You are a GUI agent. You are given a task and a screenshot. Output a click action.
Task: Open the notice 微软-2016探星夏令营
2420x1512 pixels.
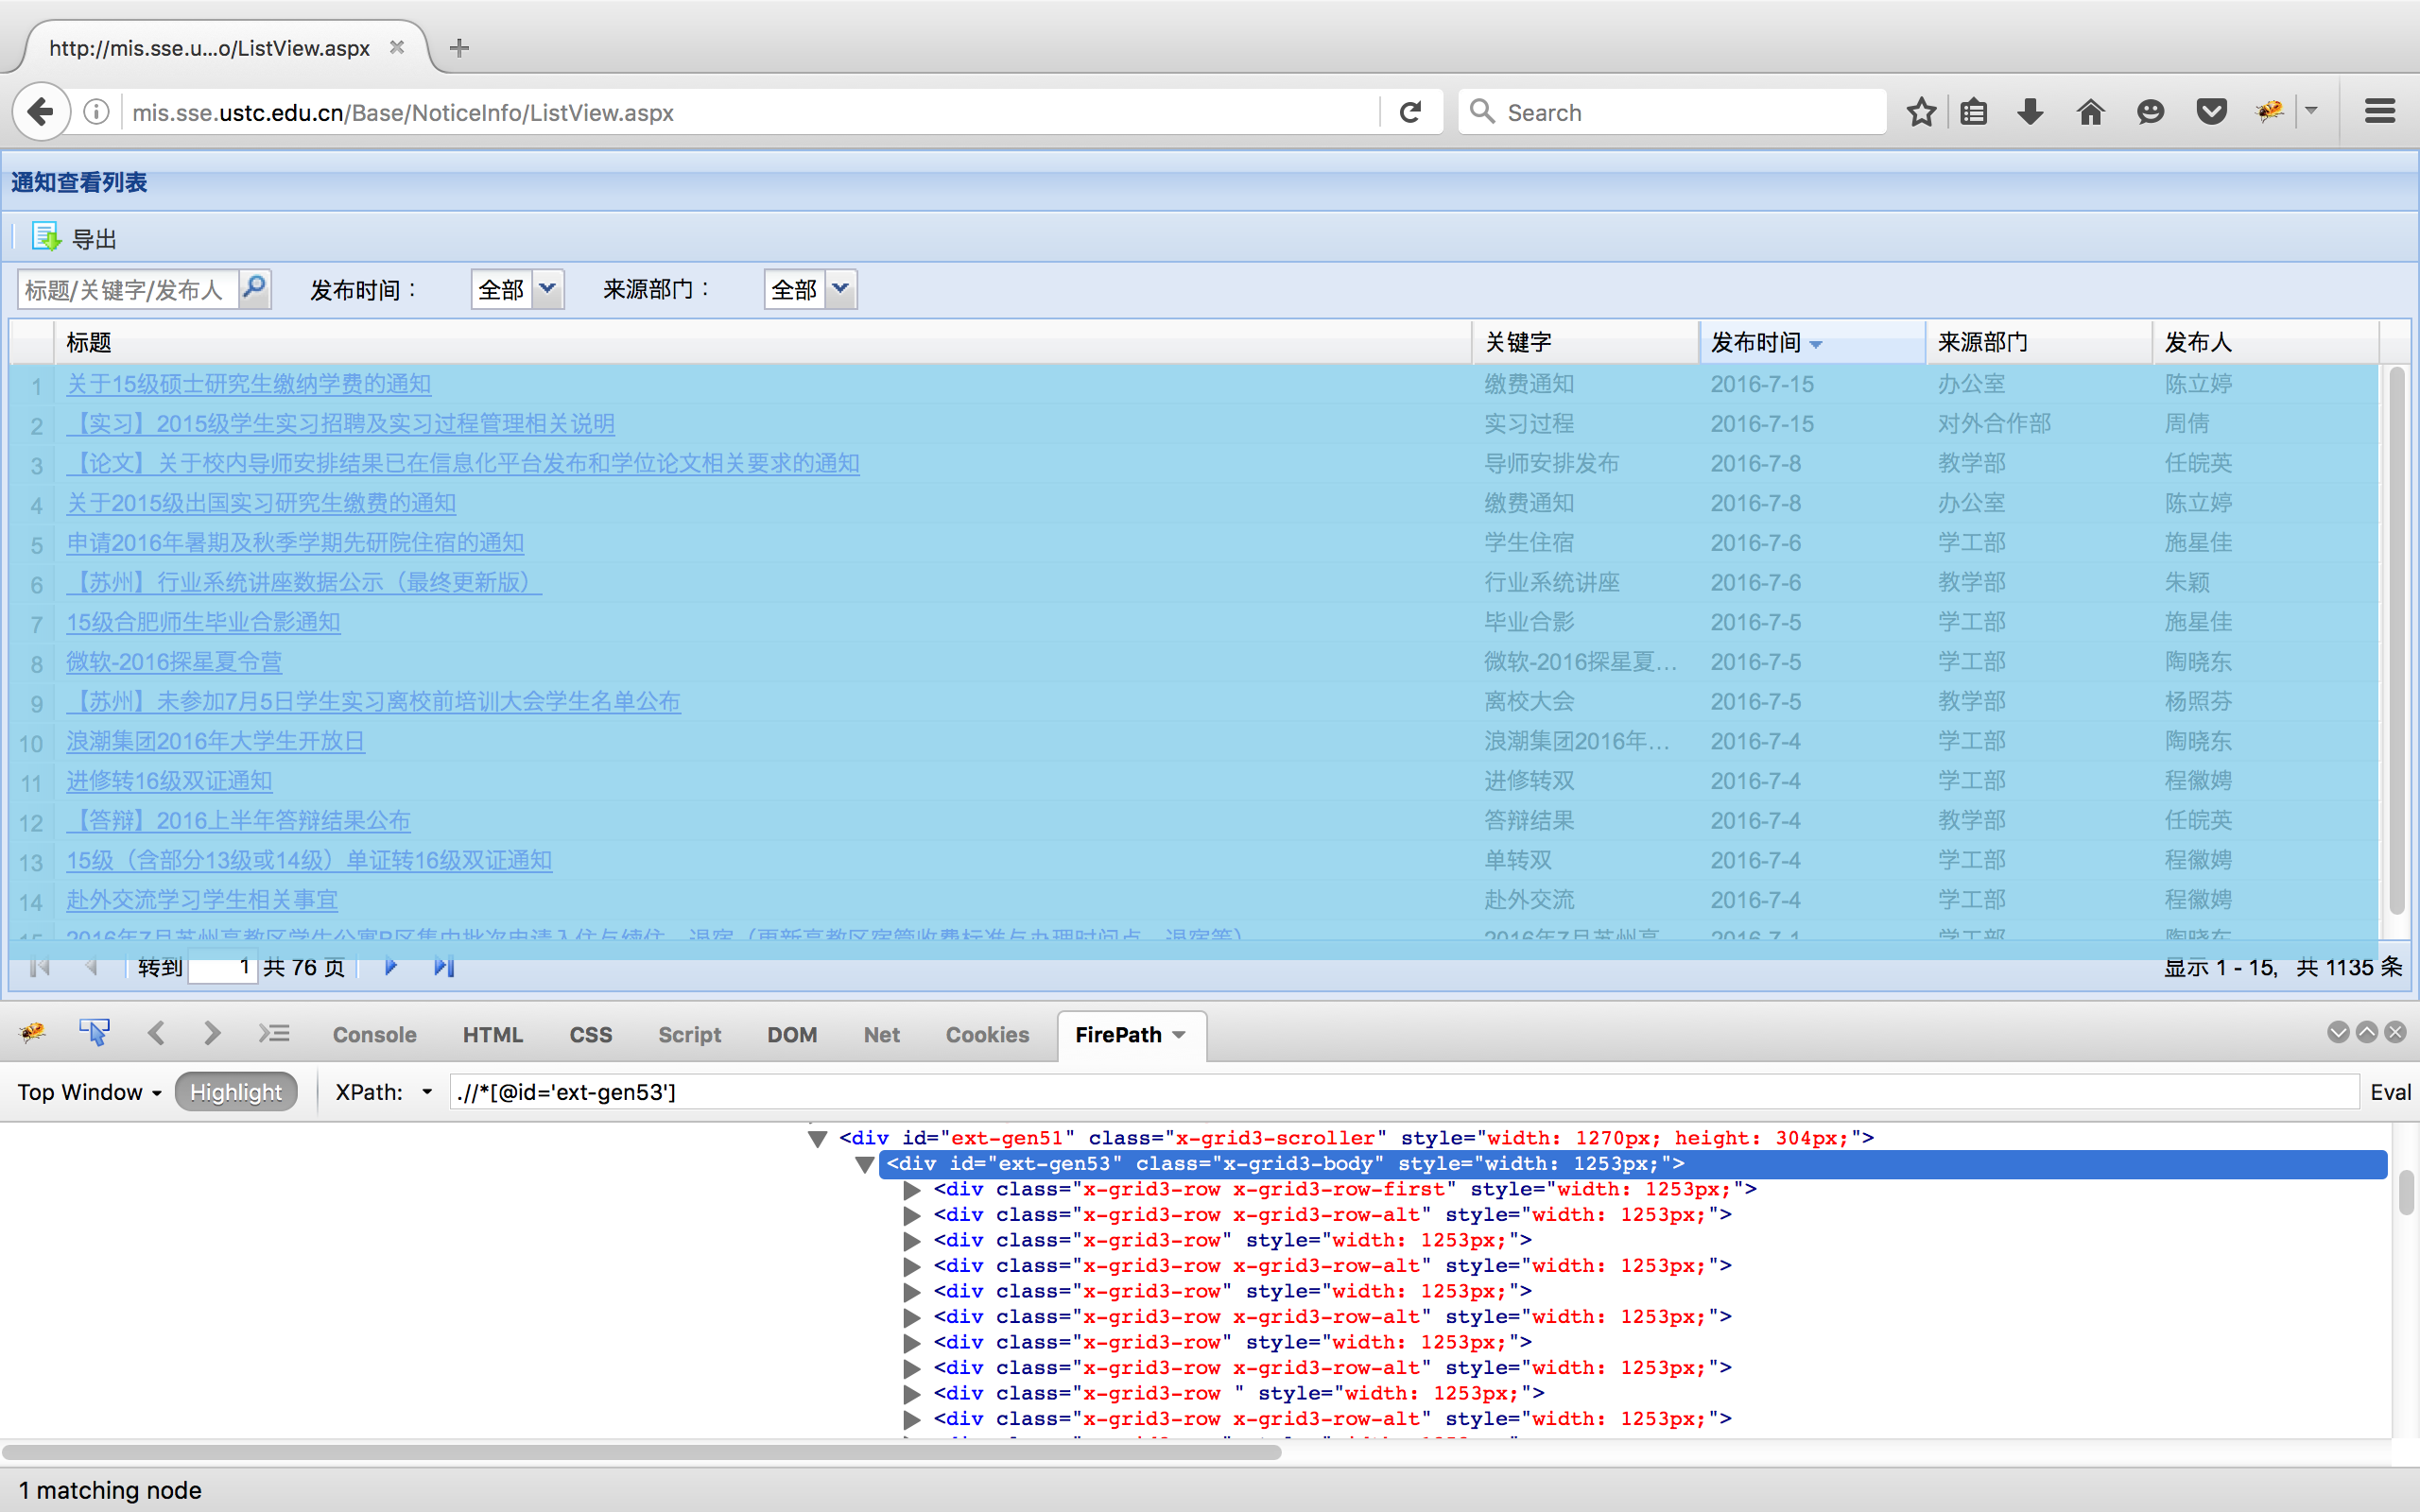(x=173, y=661)
